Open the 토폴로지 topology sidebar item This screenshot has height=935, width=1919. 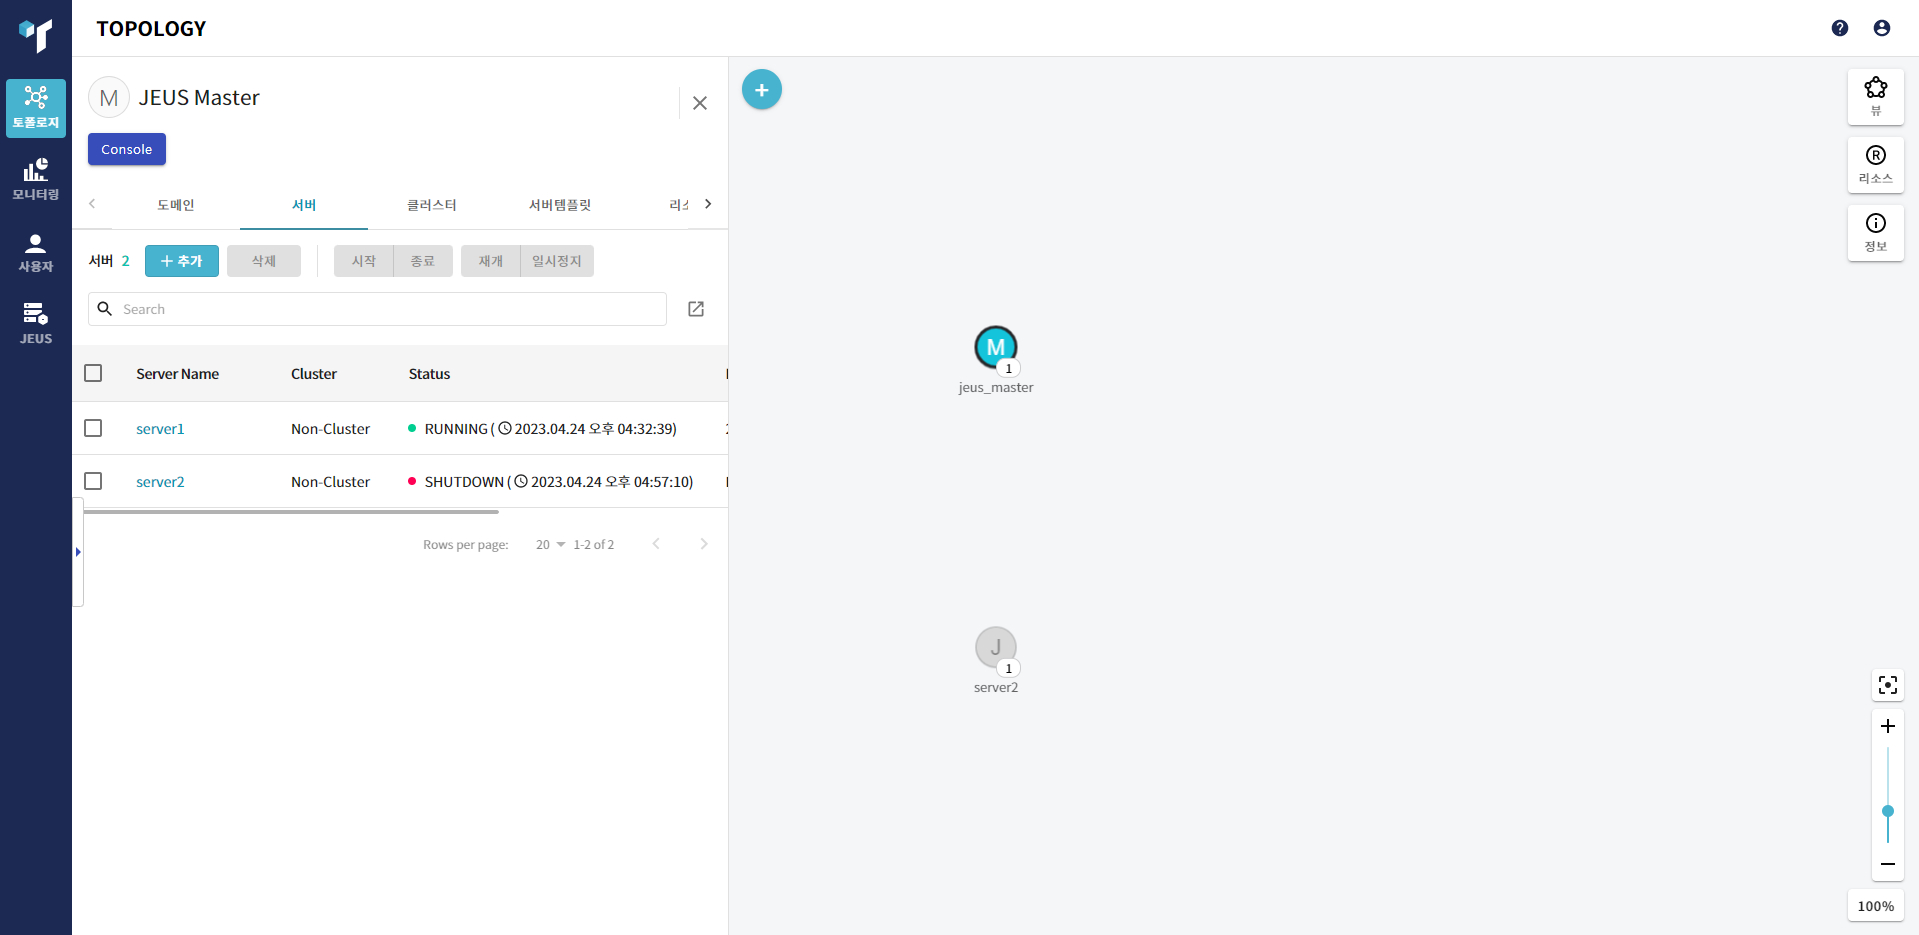pyautogui.click(x=36, y=107)
